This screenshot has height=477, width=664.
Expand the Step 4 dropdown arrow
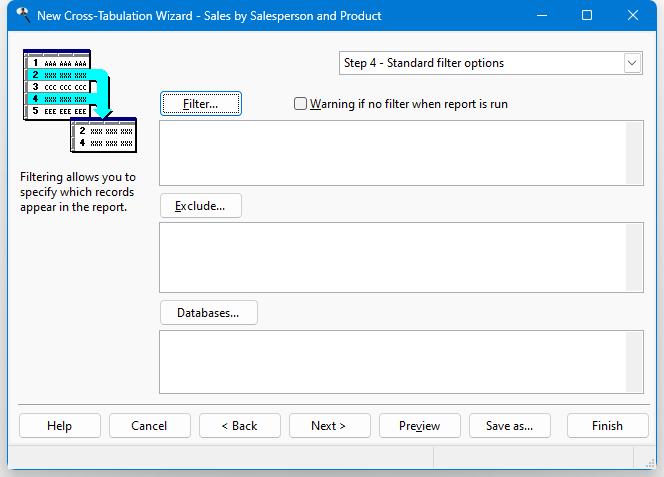pos(632,63)
